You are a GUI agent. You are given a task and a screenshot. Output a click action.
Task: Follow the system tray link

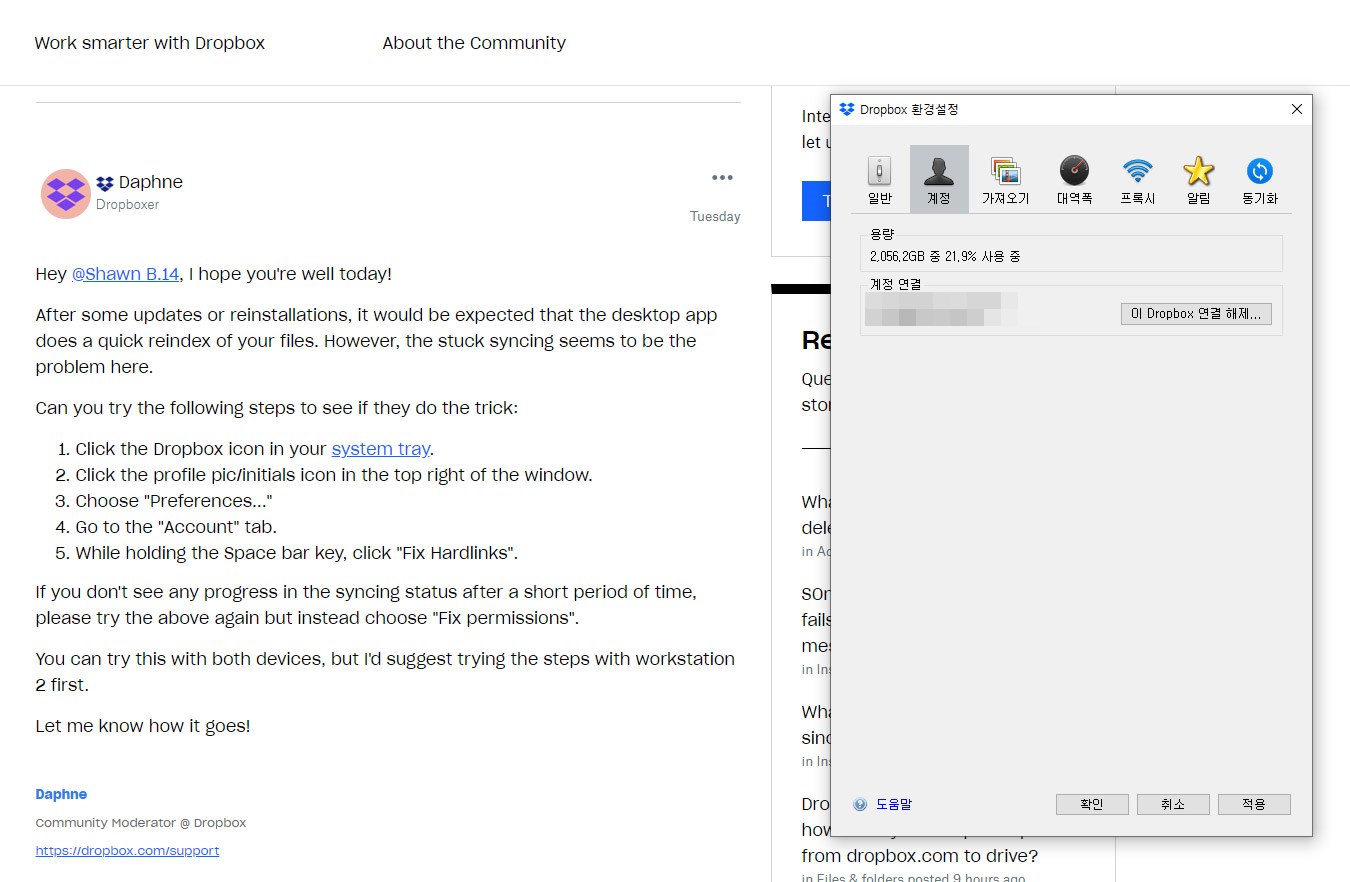[381, 449]
